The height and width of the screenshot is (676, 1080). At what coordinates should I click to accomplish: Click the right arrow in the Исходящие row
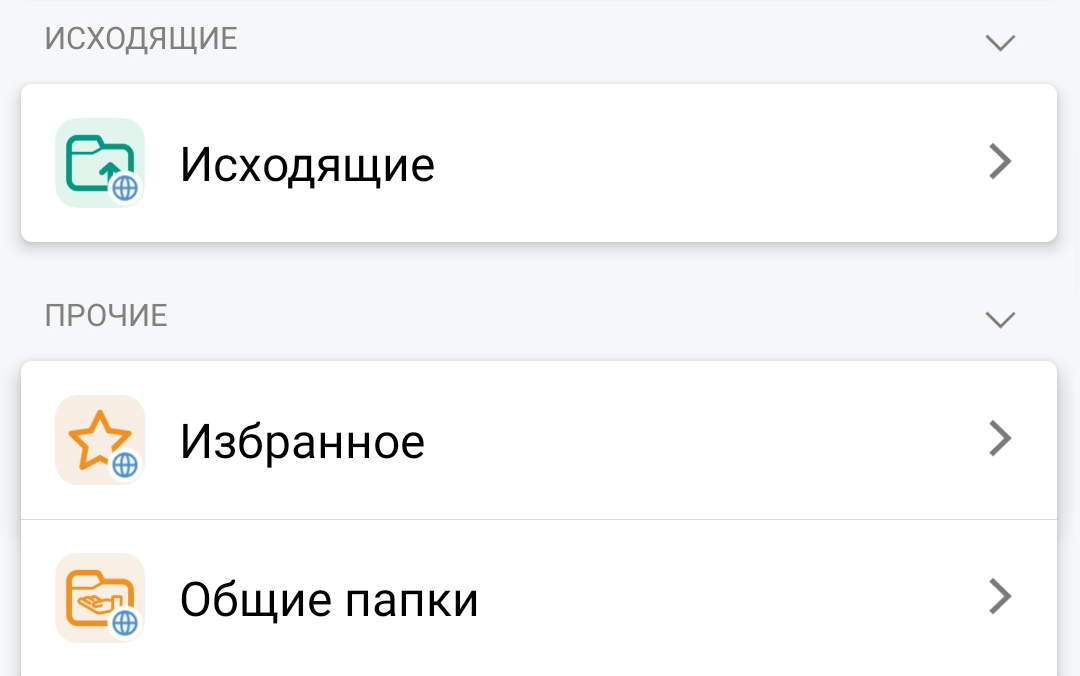[x=1000, y=162]
